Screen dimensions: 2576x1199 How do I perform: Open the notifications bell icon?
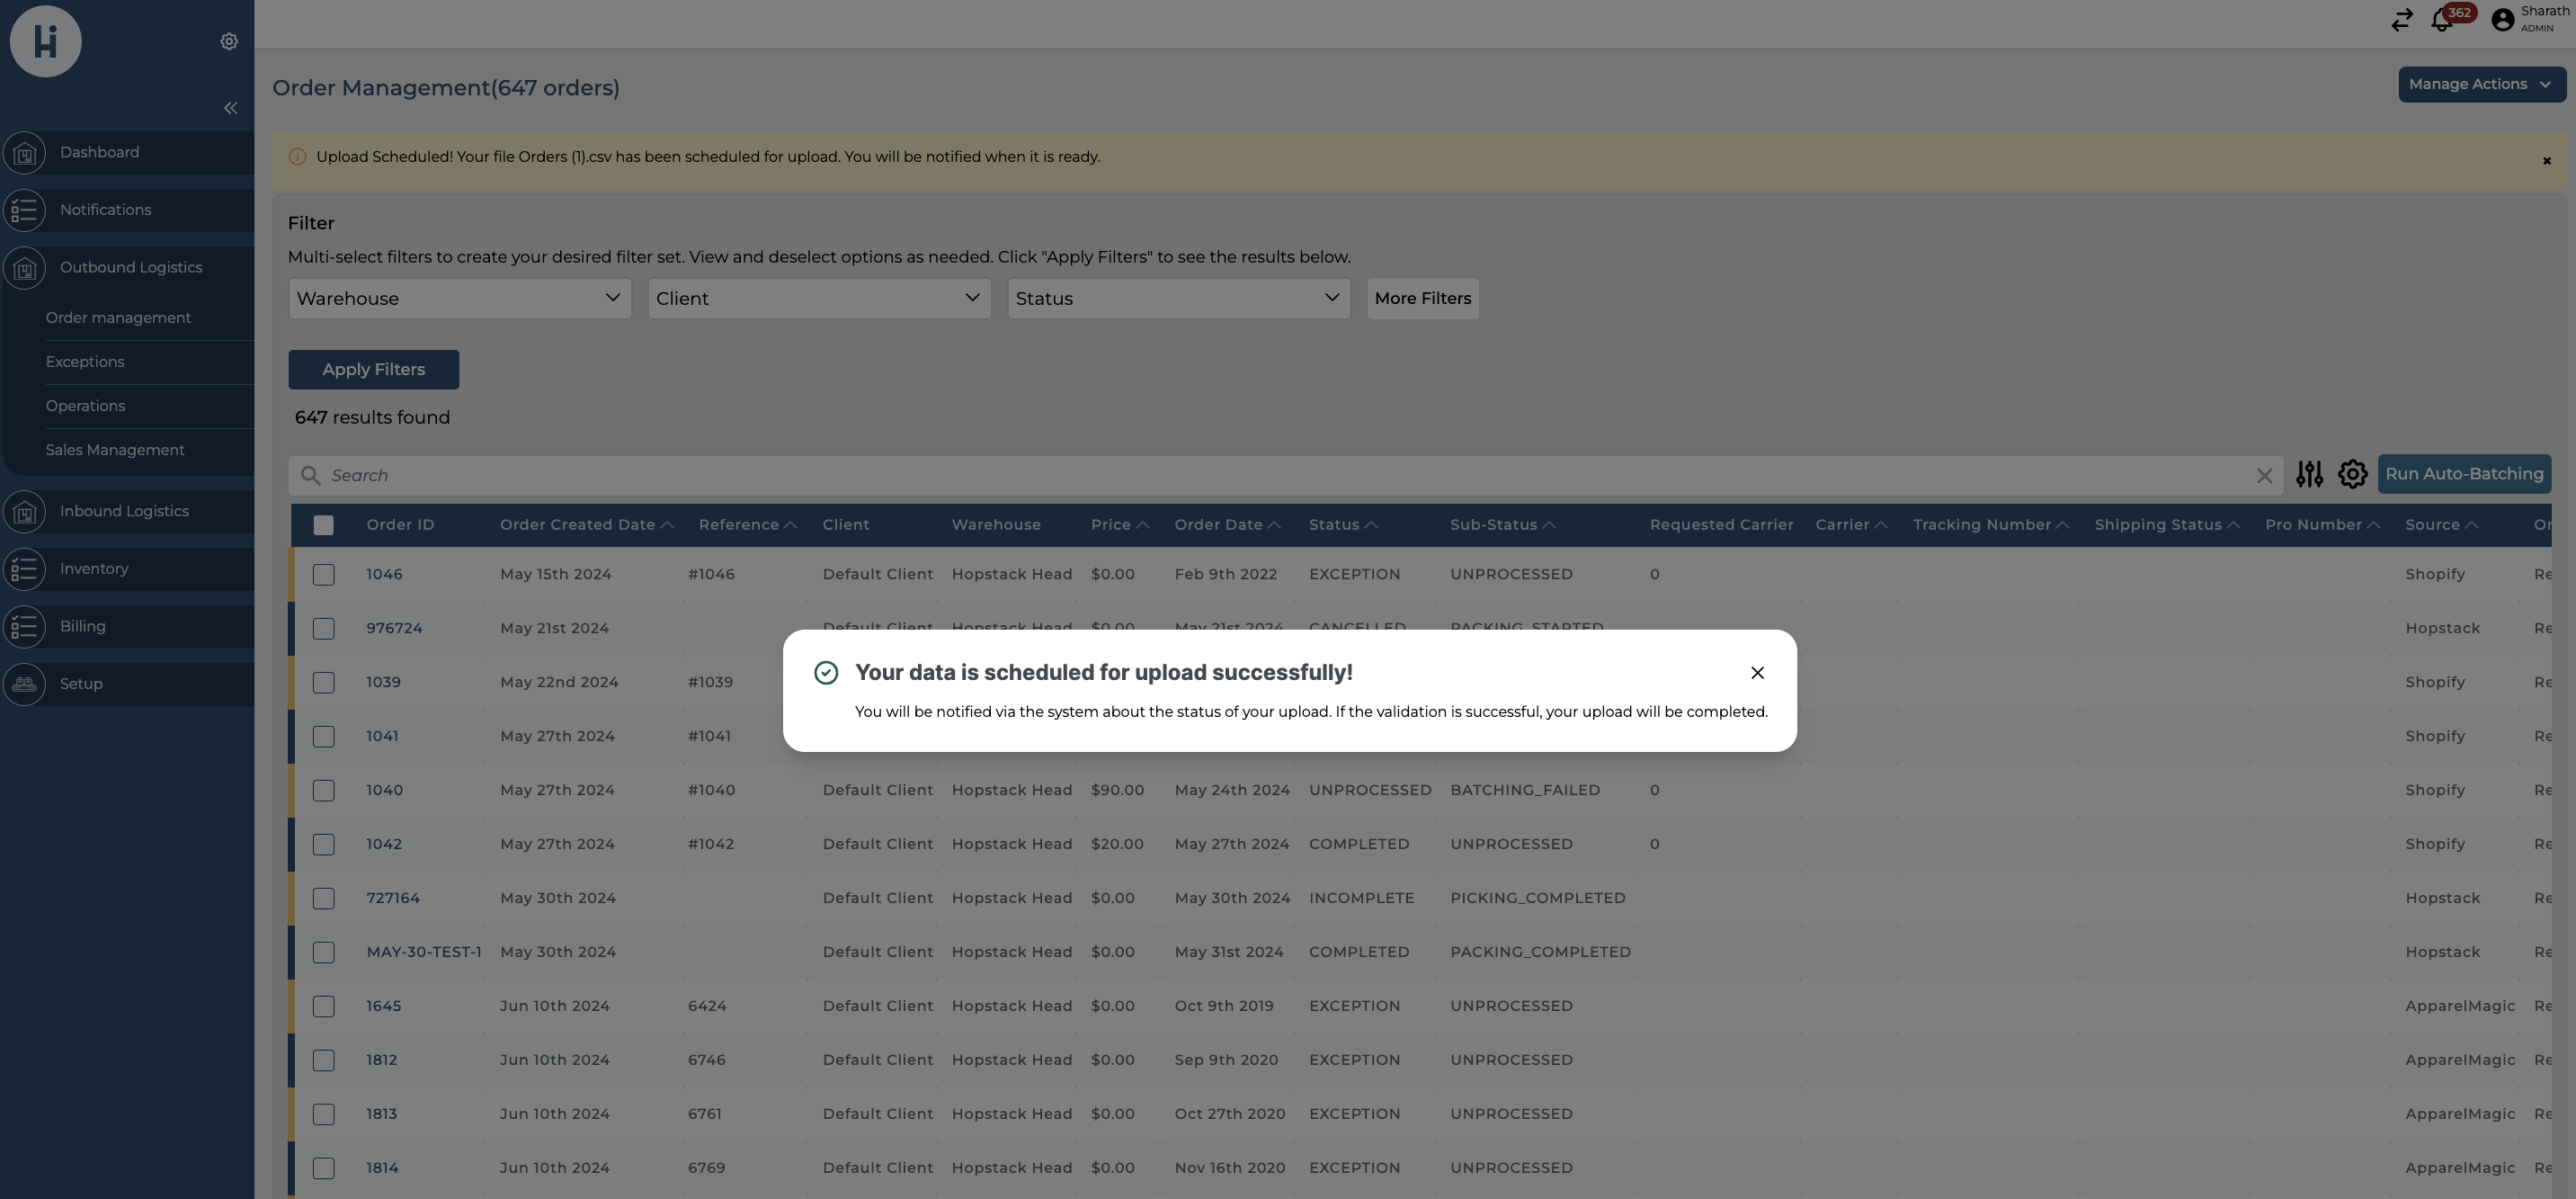[2441, 21]
